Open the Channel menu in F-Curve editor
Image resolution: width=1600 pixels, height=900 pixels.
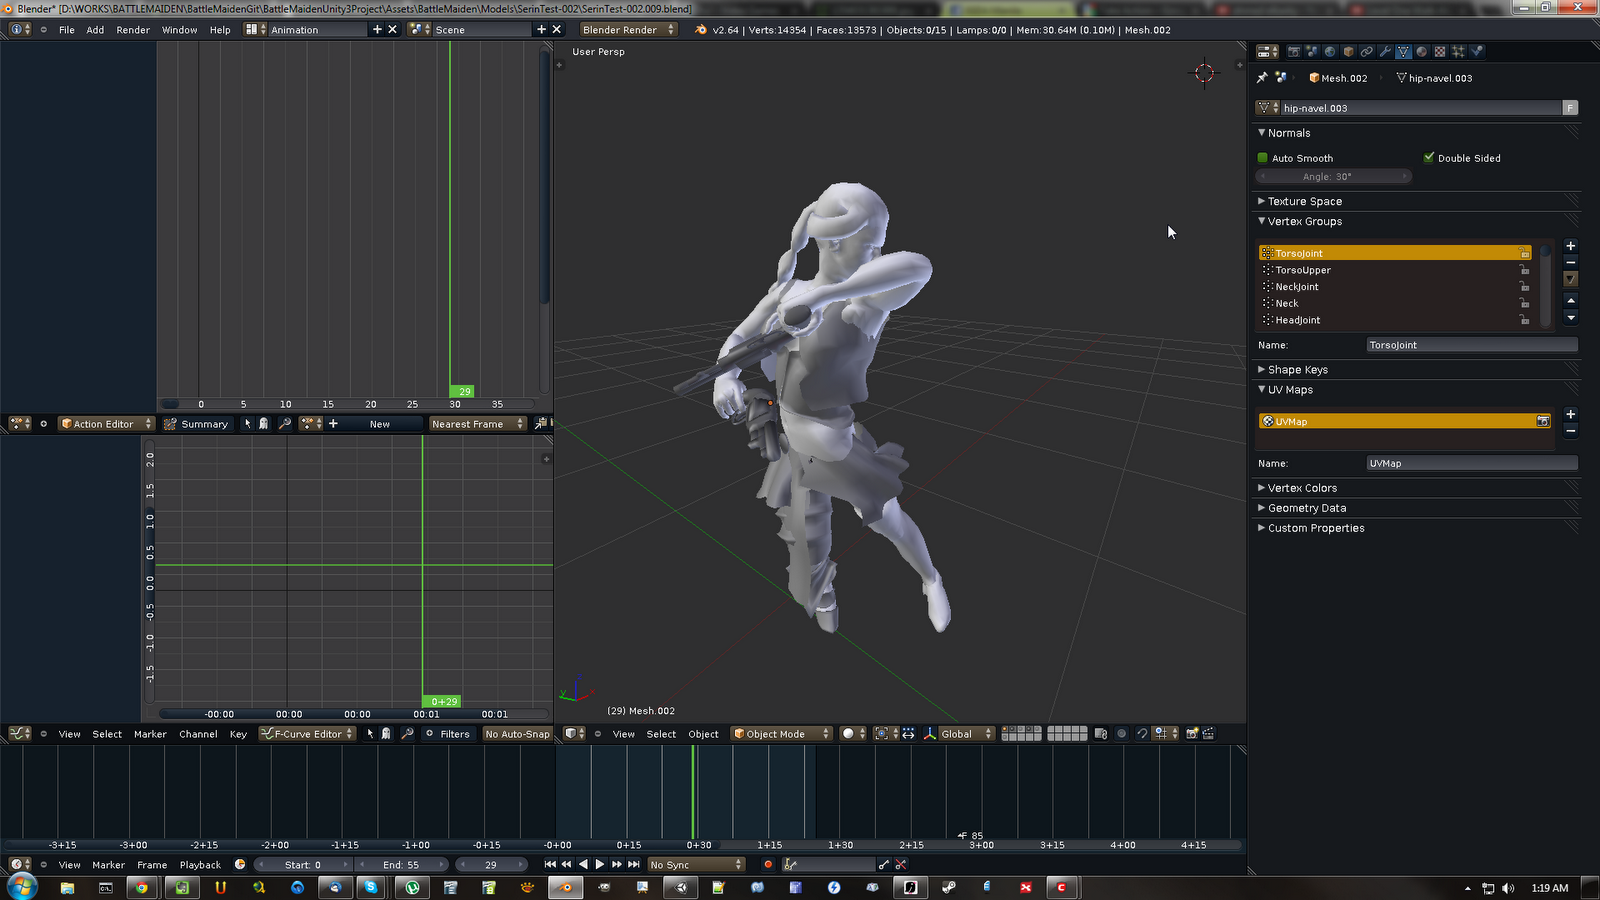198,734
